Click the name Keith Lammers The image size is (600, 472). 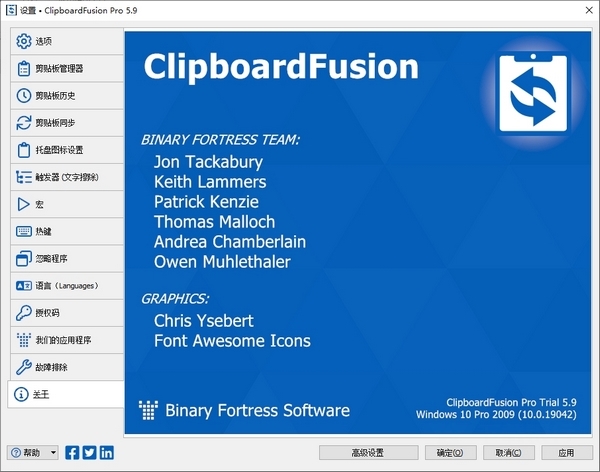tap(210, 182)
